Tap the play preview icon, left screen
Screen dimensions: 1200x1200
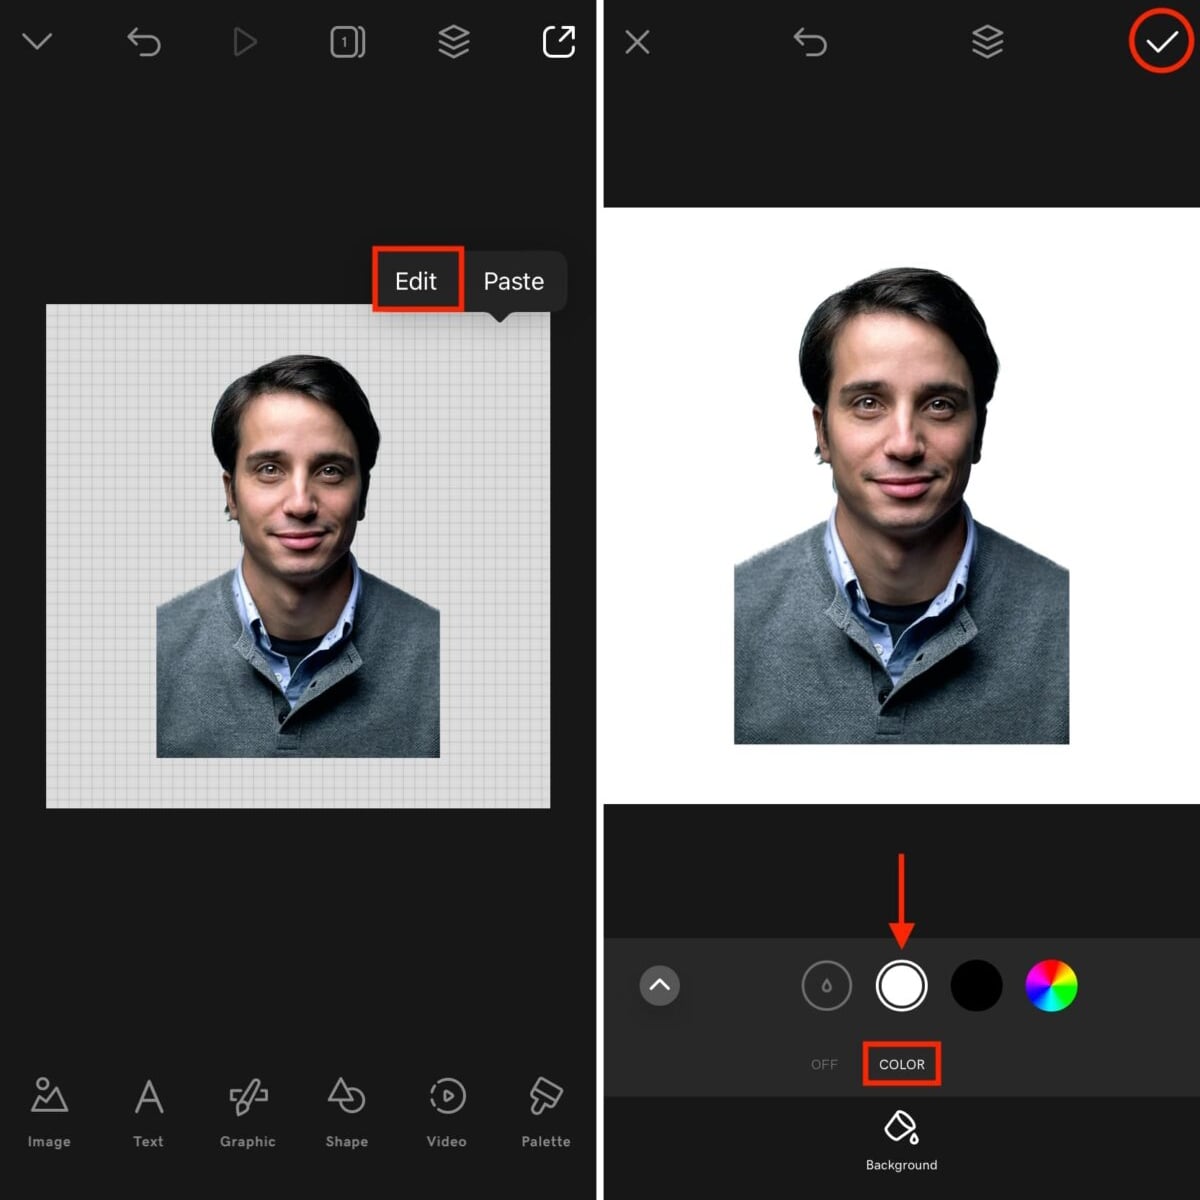245,42
